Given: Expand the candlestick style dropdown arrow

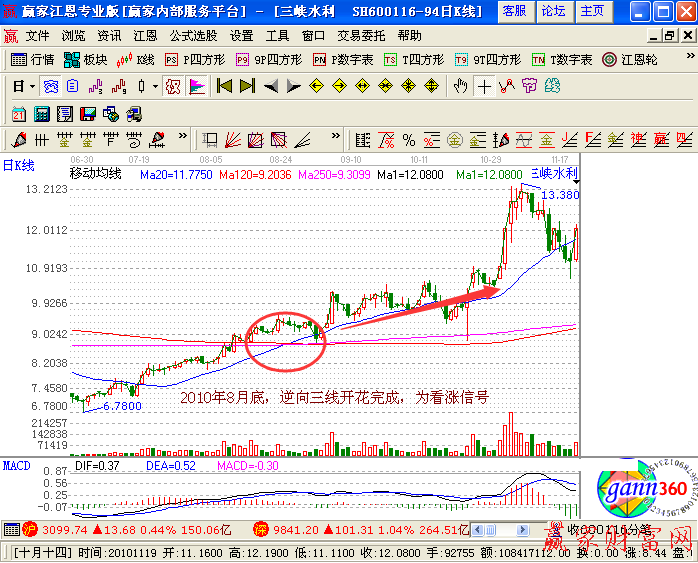Looking at the screenshot, I should click(155, 86).
